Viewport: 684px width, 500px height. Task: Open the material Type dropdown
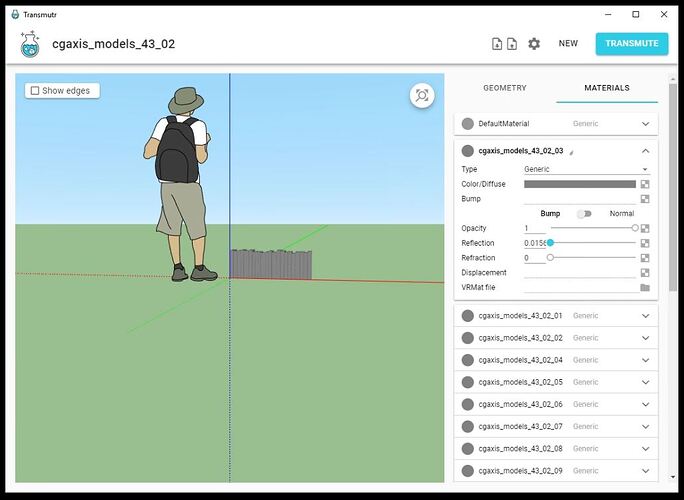[x=587, y=169]
